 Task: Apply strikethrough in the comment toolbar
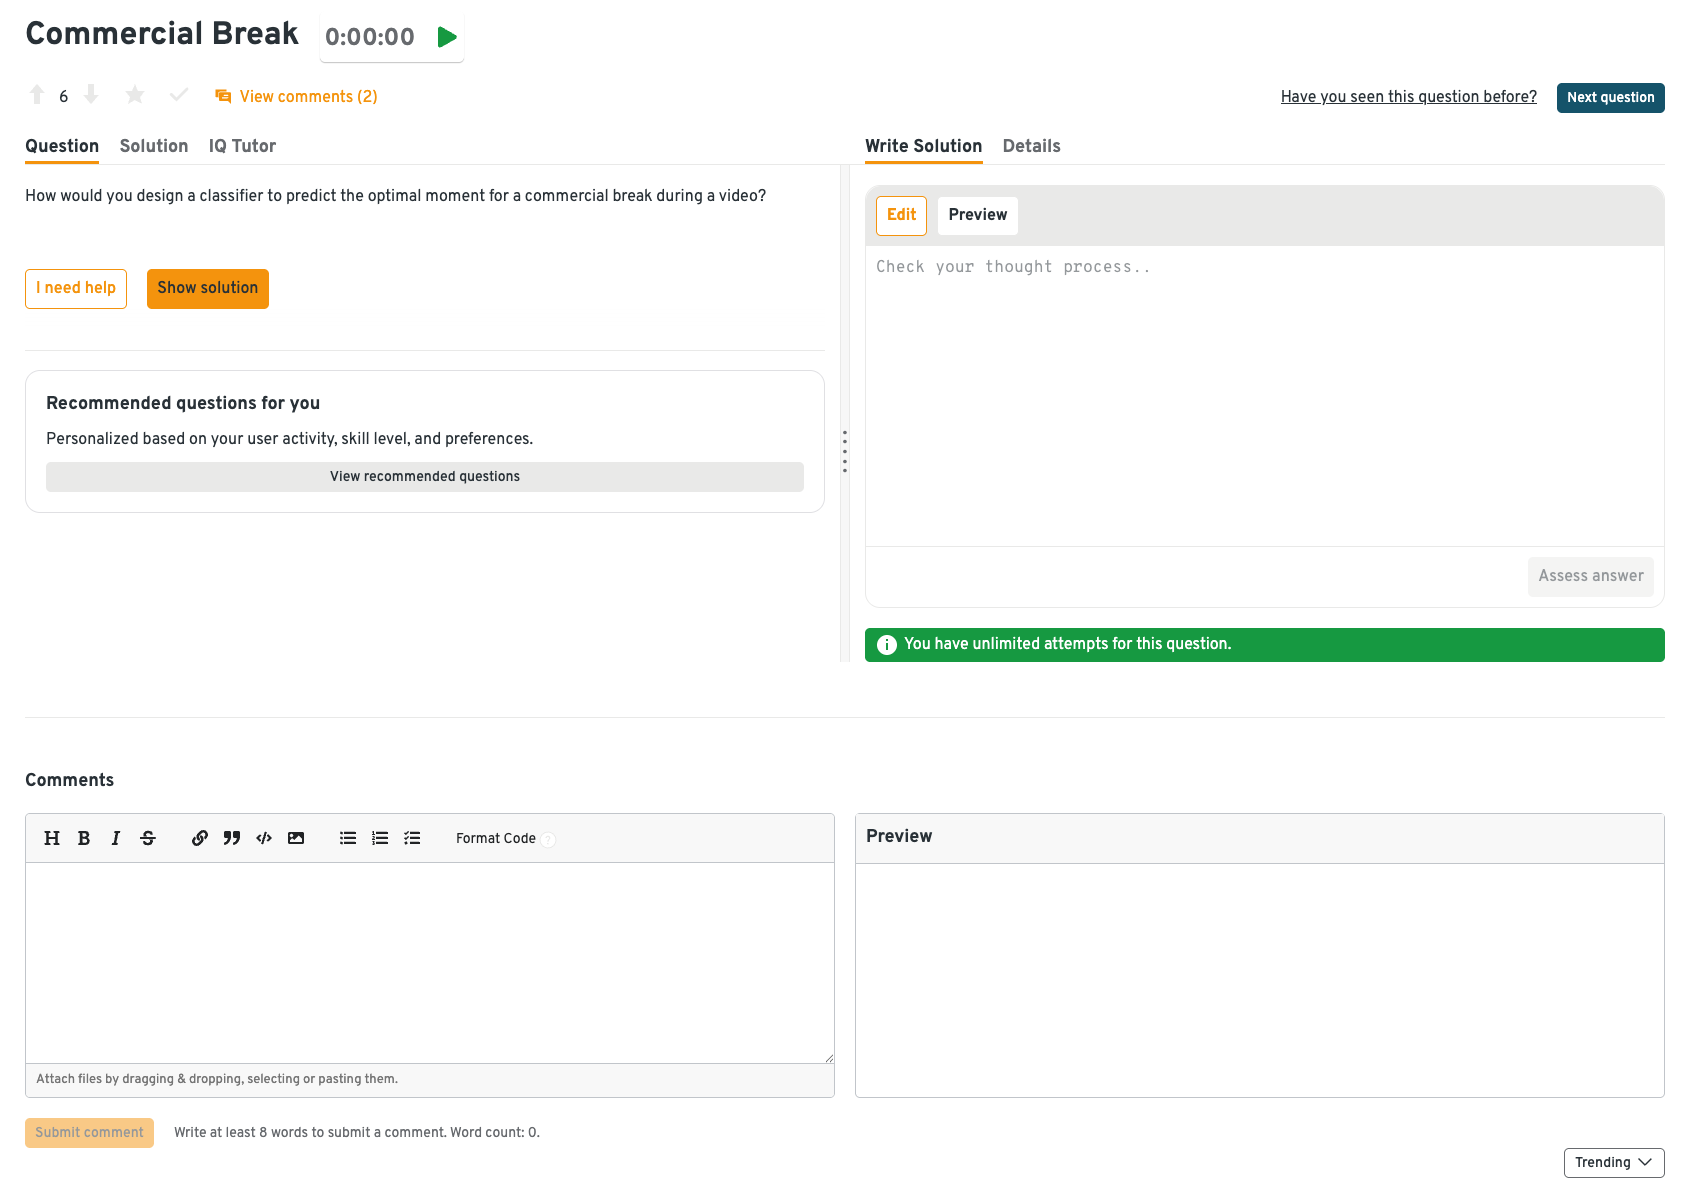coord(148,838)
